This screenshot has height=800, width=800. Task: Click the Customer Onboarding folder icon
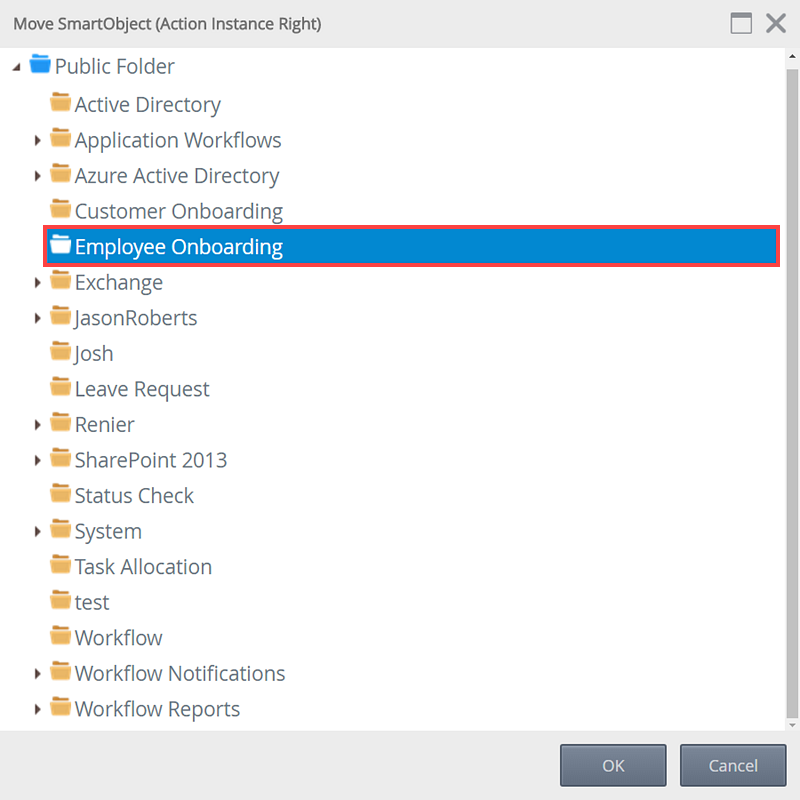(61, 211)
